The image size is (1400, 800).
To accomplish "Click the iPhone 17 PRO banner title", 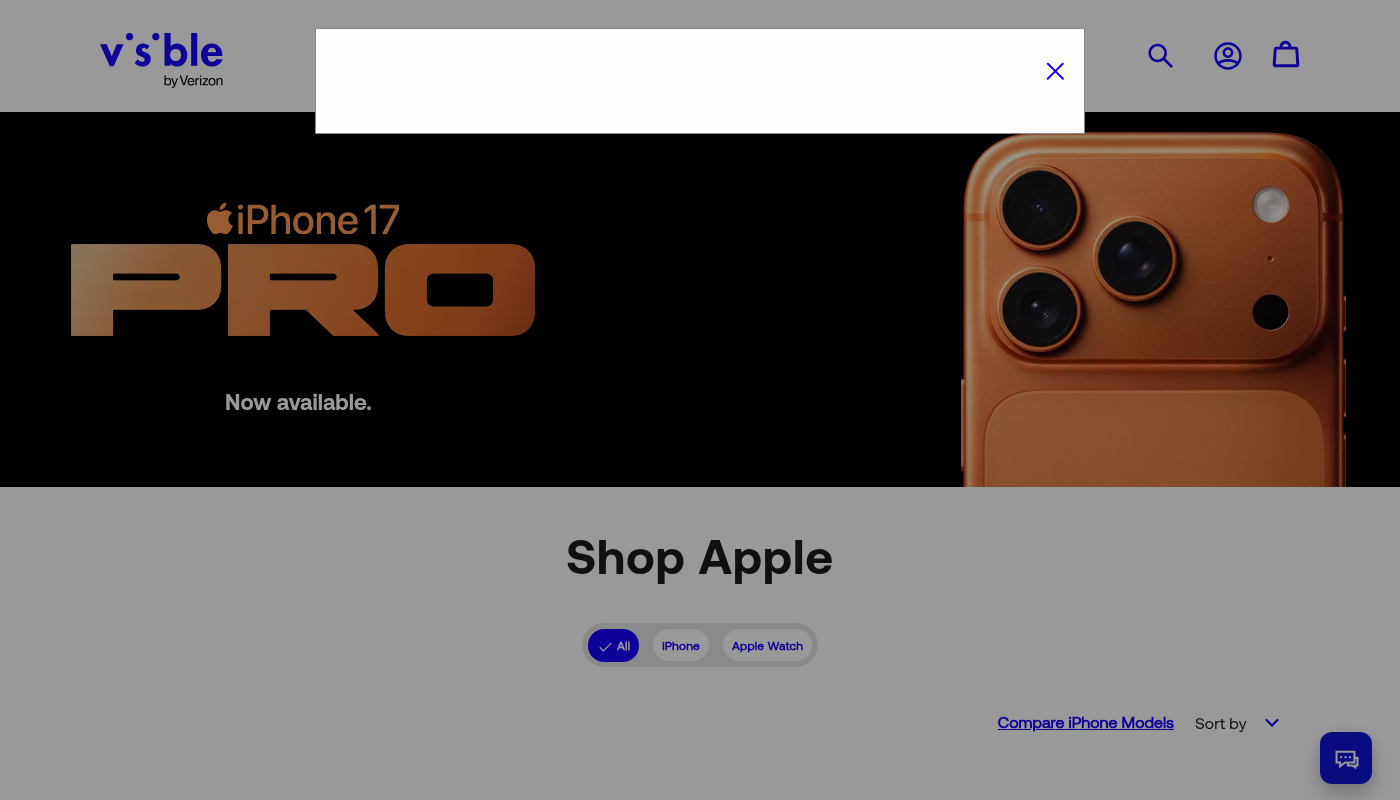I will coord(303,270).
